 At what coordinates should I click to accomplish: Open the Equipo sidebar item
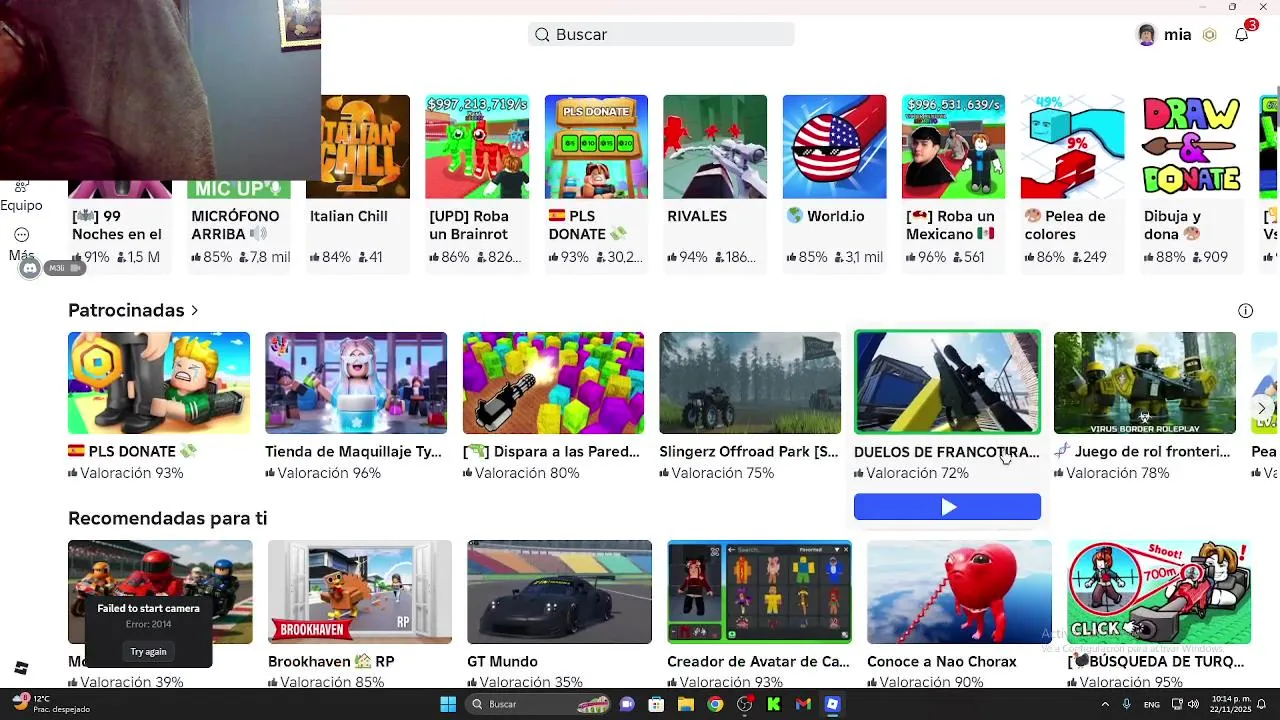click(x=21, y=197)
